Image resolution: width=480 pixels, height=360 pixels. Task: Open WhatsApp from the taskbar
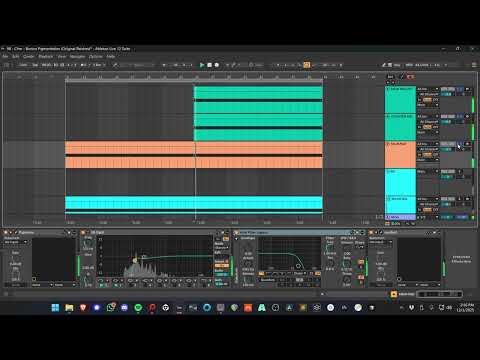pos(111,308)
